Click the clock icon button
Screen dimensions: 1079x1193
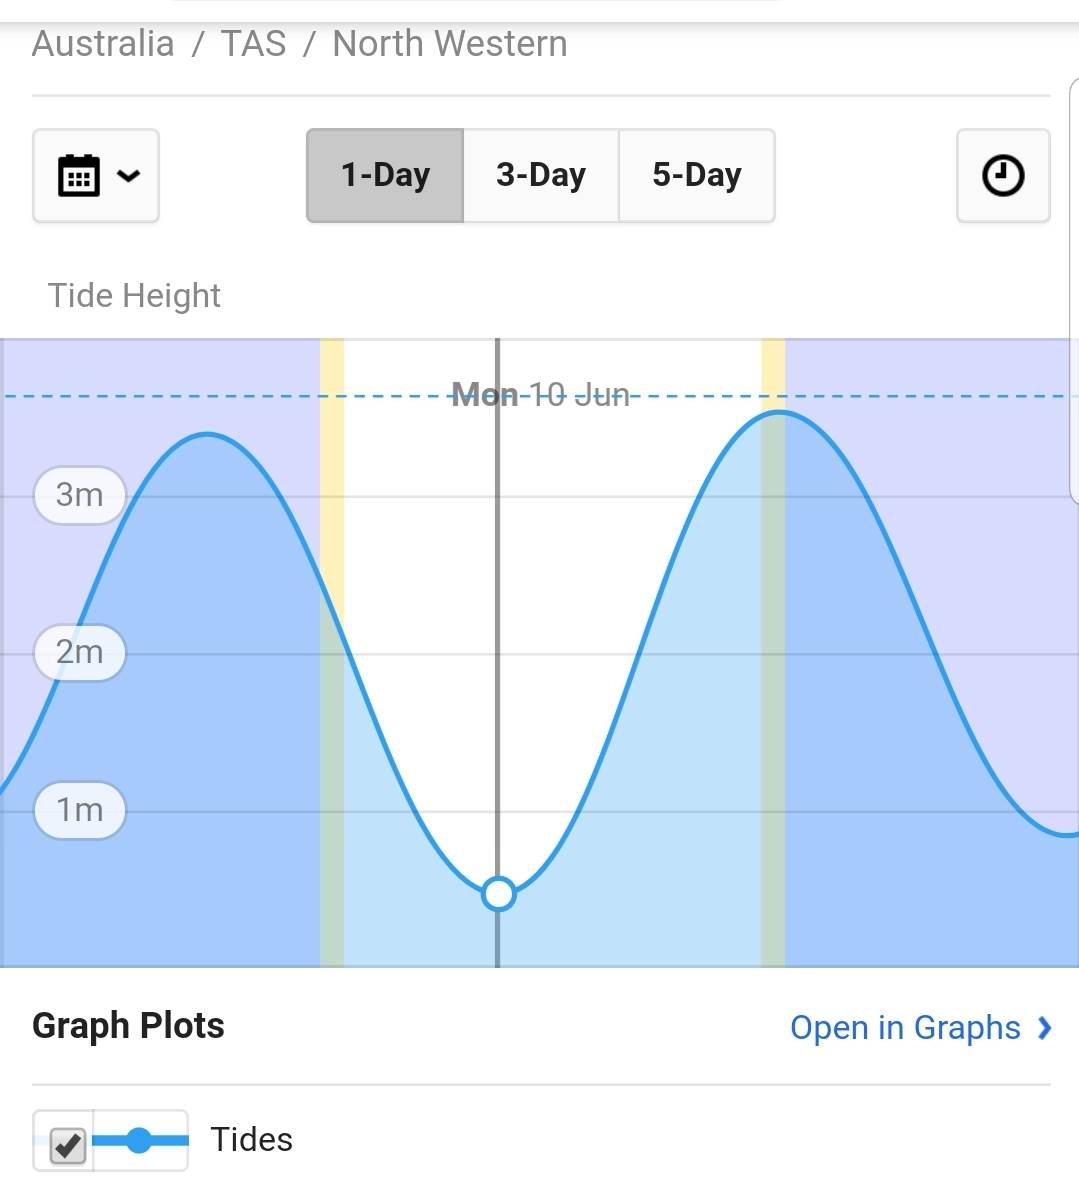[1003, 176]
